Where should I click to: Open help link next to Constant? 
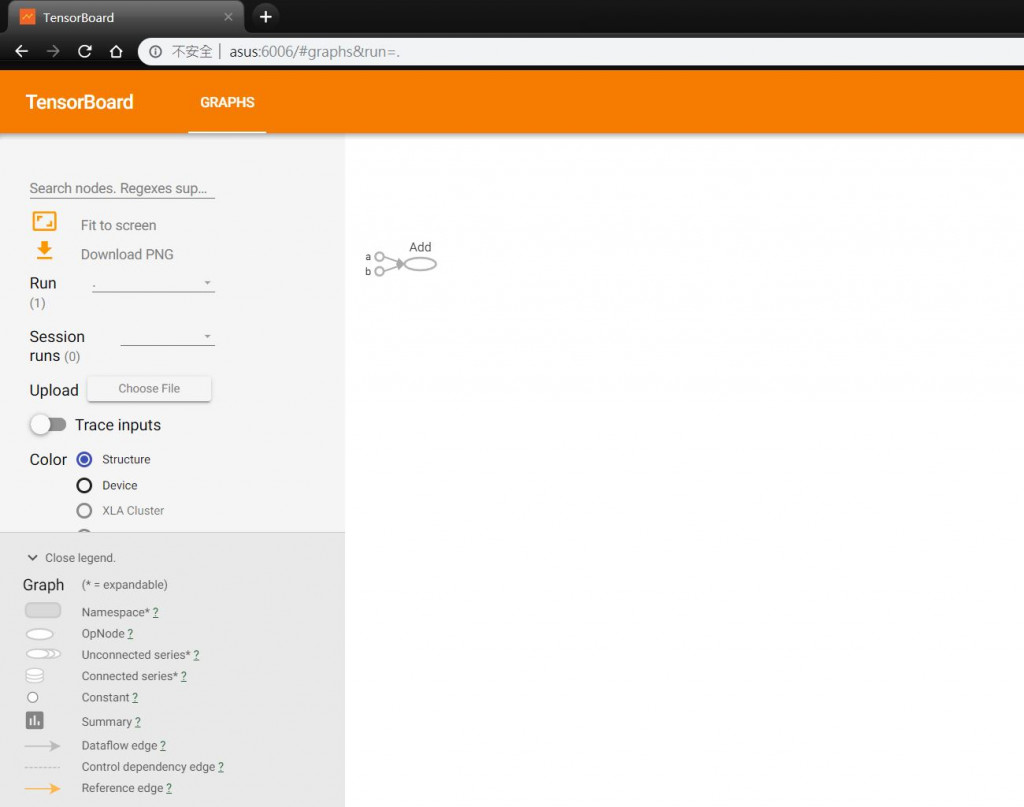135,697
